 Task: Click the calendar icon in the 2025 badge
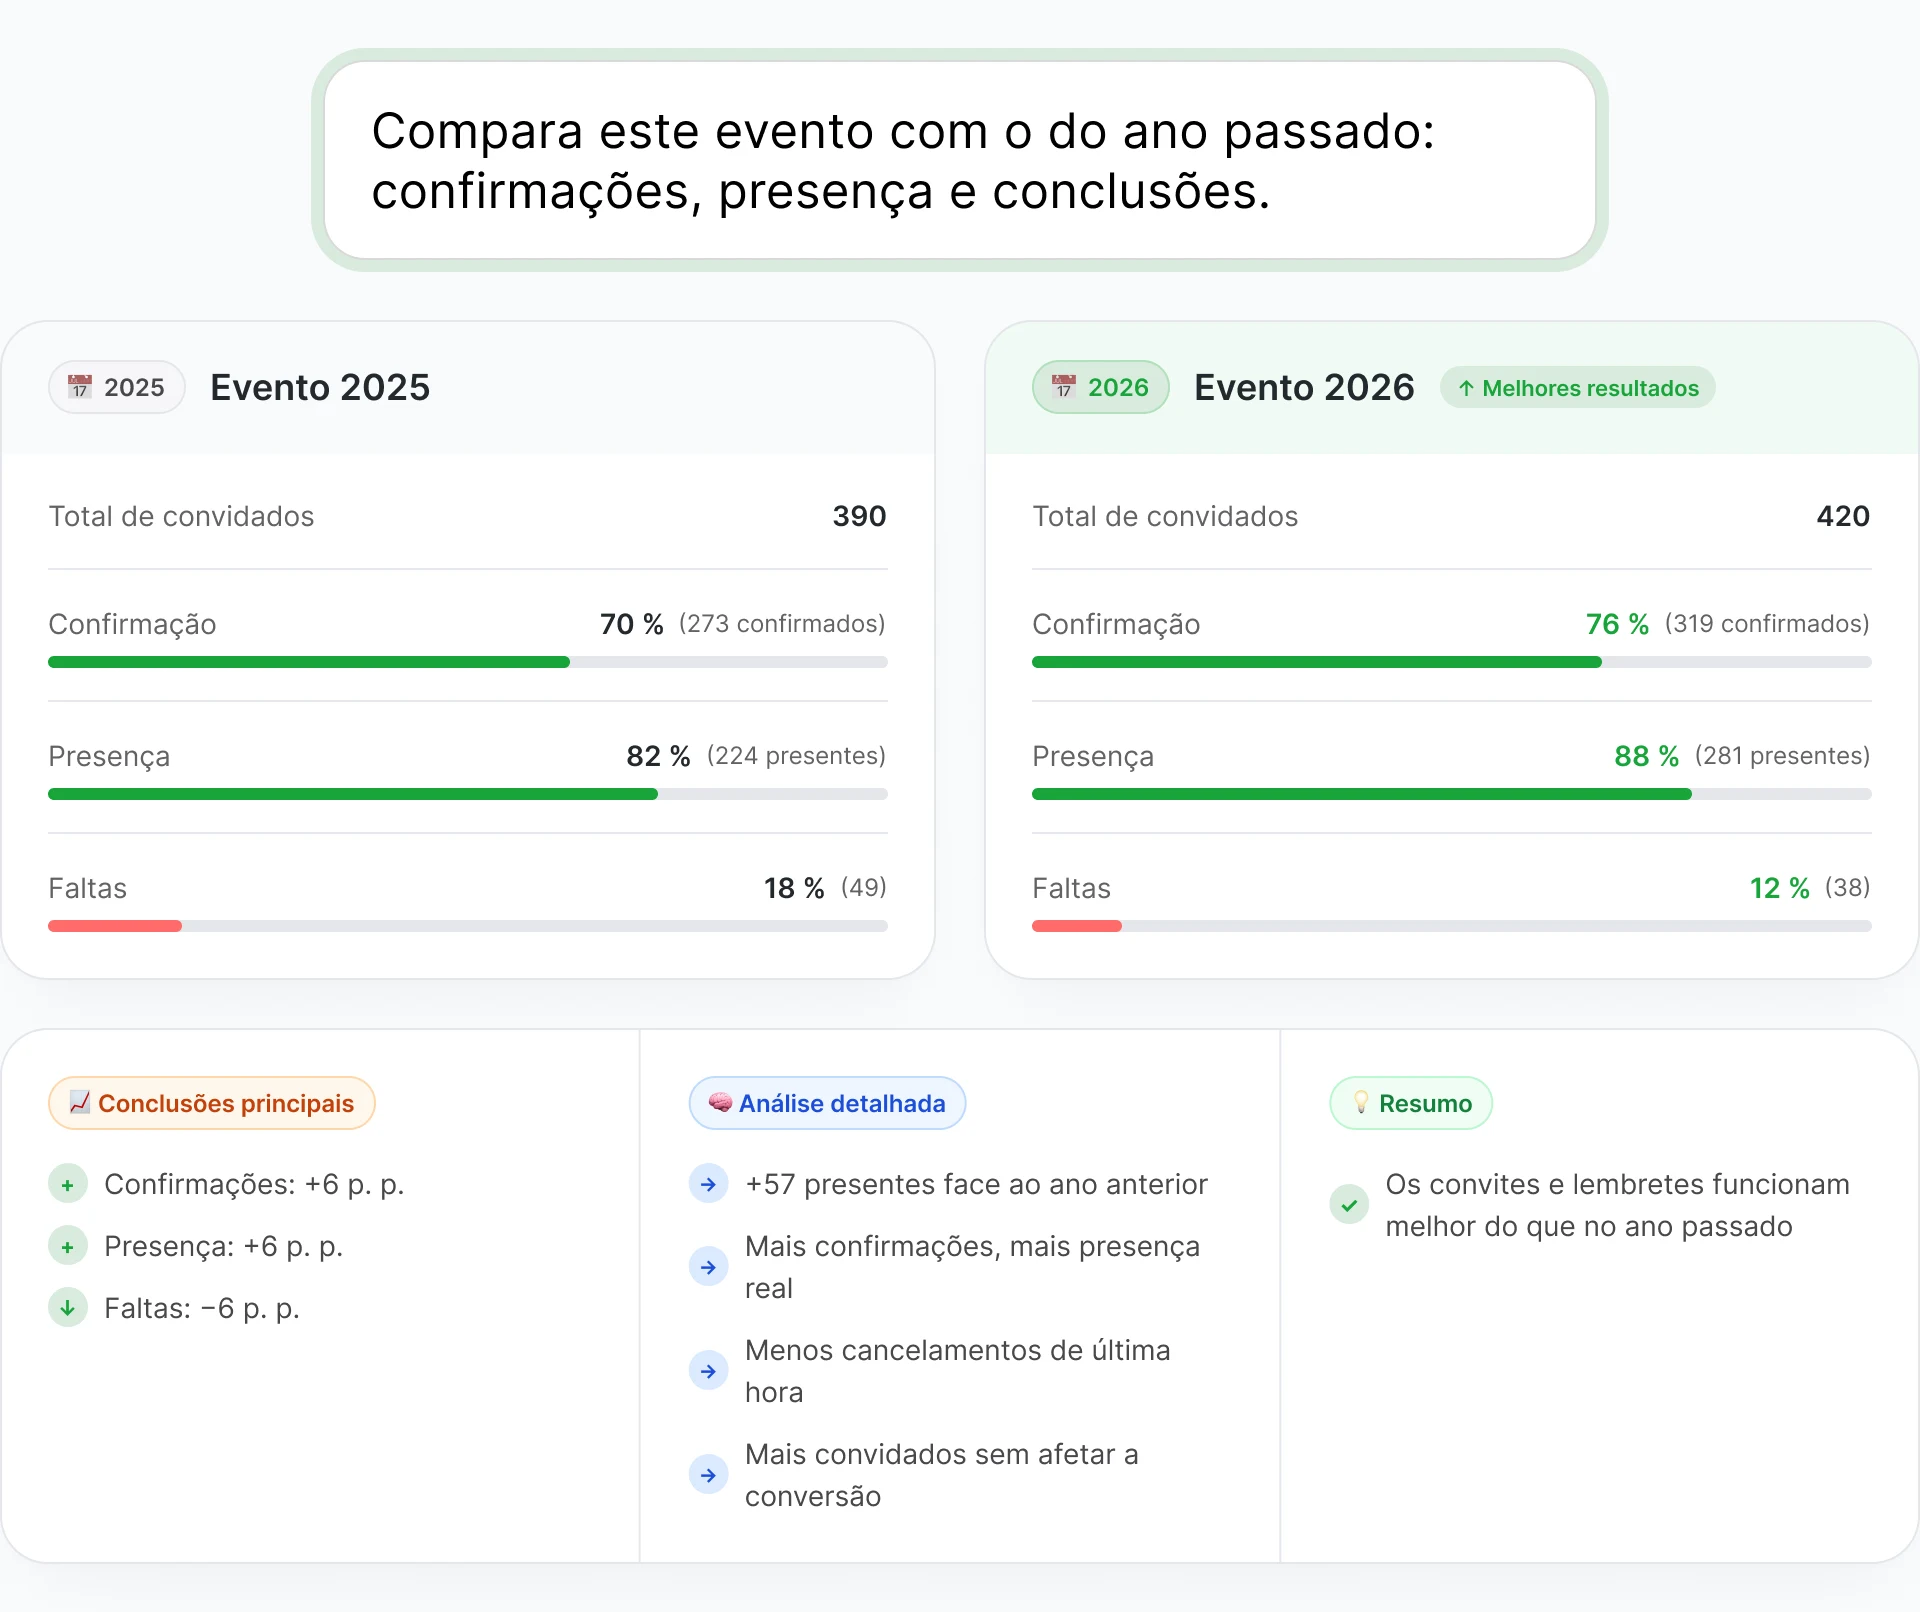[x=80, y=386]
